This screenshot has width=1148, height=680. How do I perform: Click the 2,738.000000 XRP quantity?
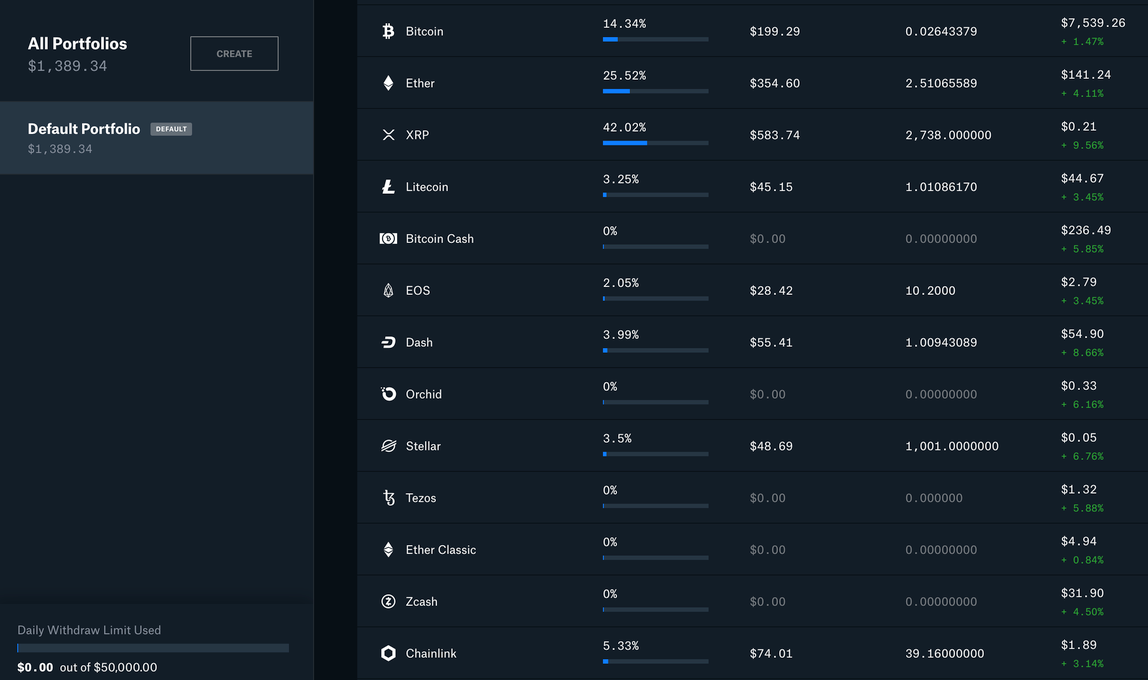point(948,135)
